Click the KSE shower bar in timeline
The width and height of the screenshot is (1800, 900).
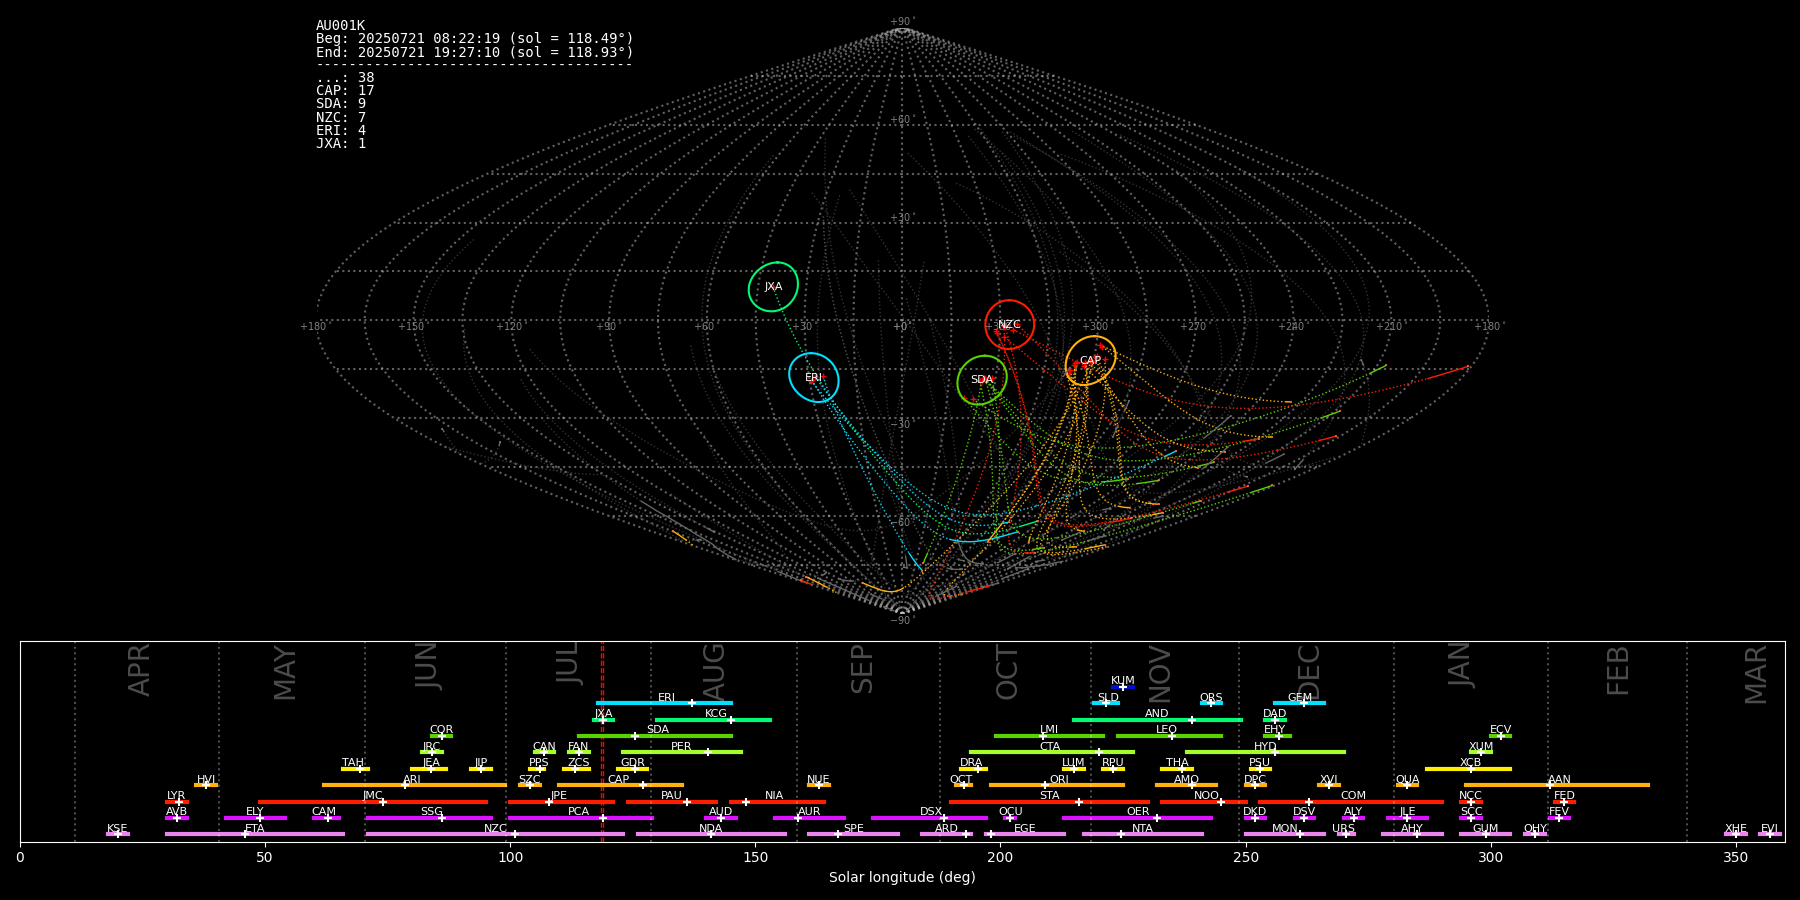(x=117, y=834)
